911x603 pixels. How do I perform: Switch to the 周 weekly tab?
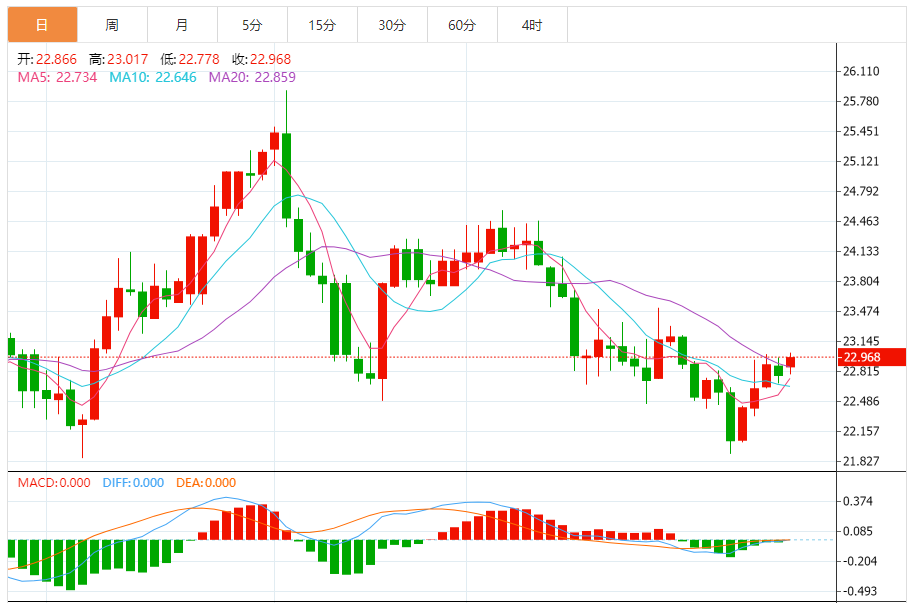[x=112, y=25]
